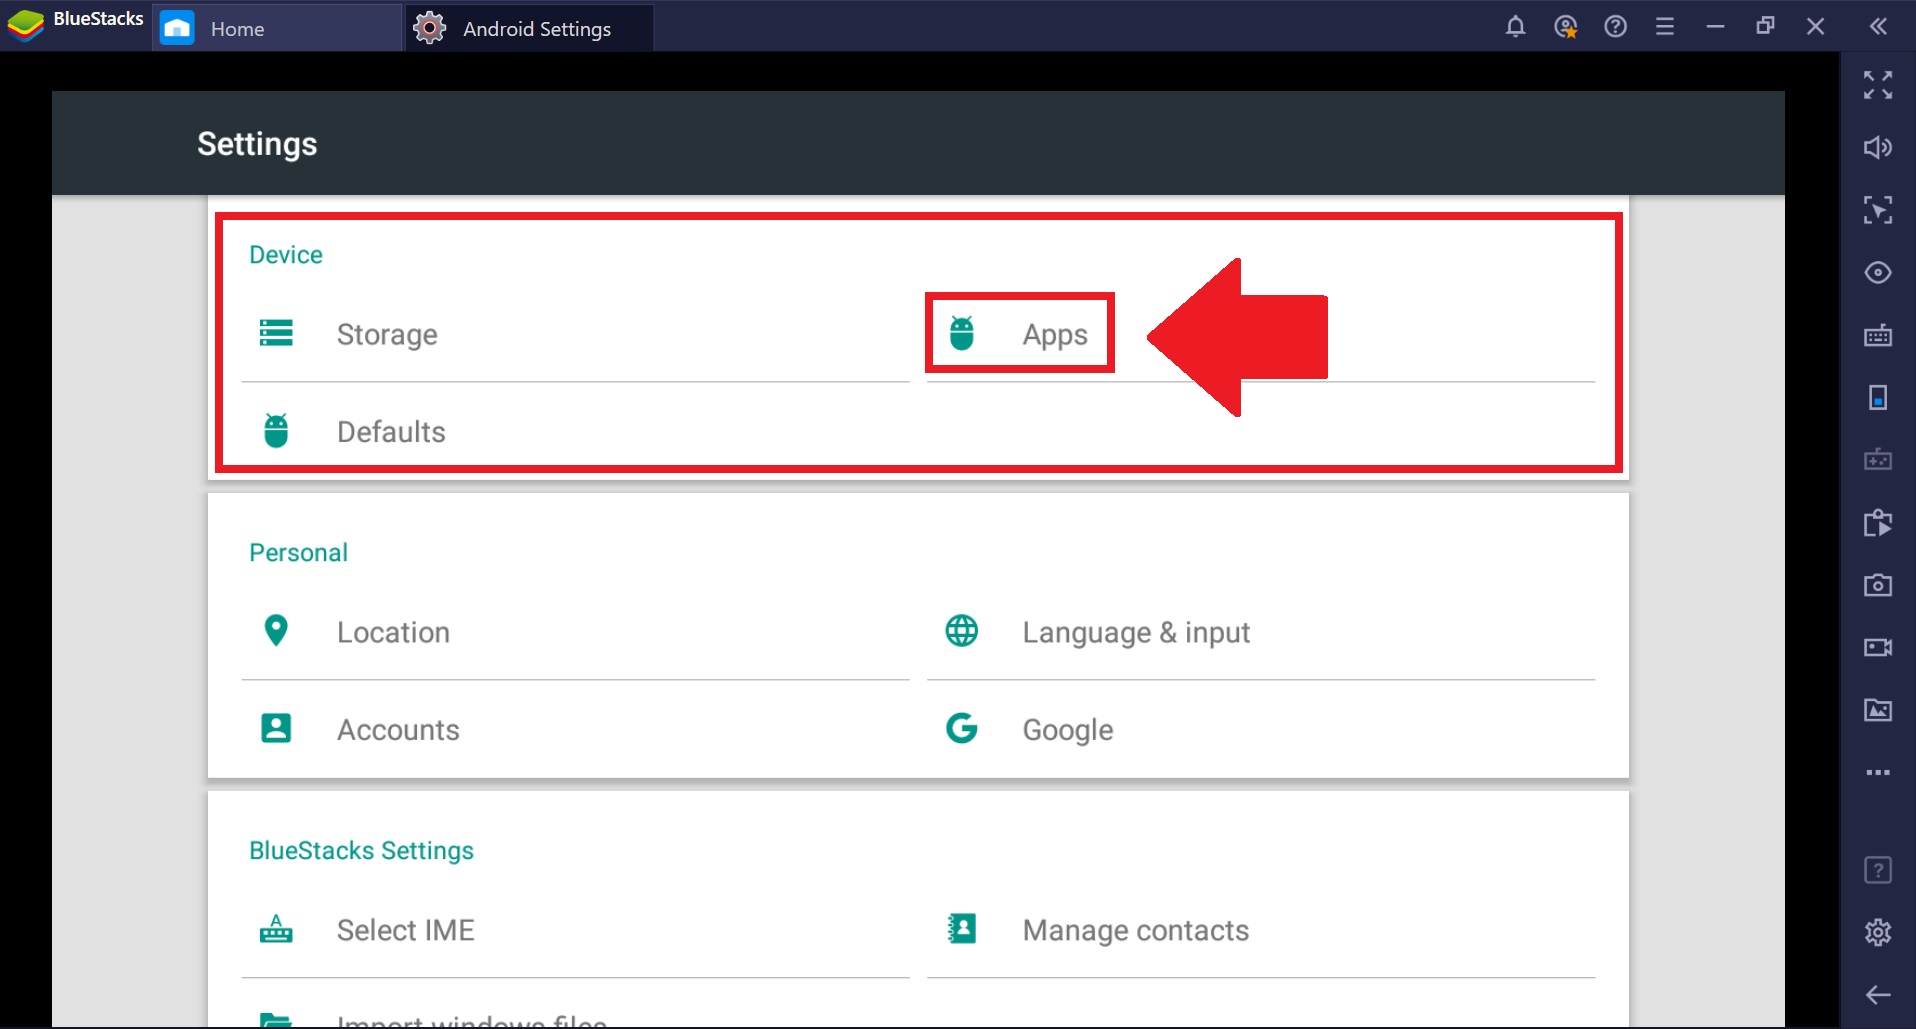Screen dimensions: 1916x1029
Task: Collapse the side toolbar with double chevron
Action: coord(1878,27)
